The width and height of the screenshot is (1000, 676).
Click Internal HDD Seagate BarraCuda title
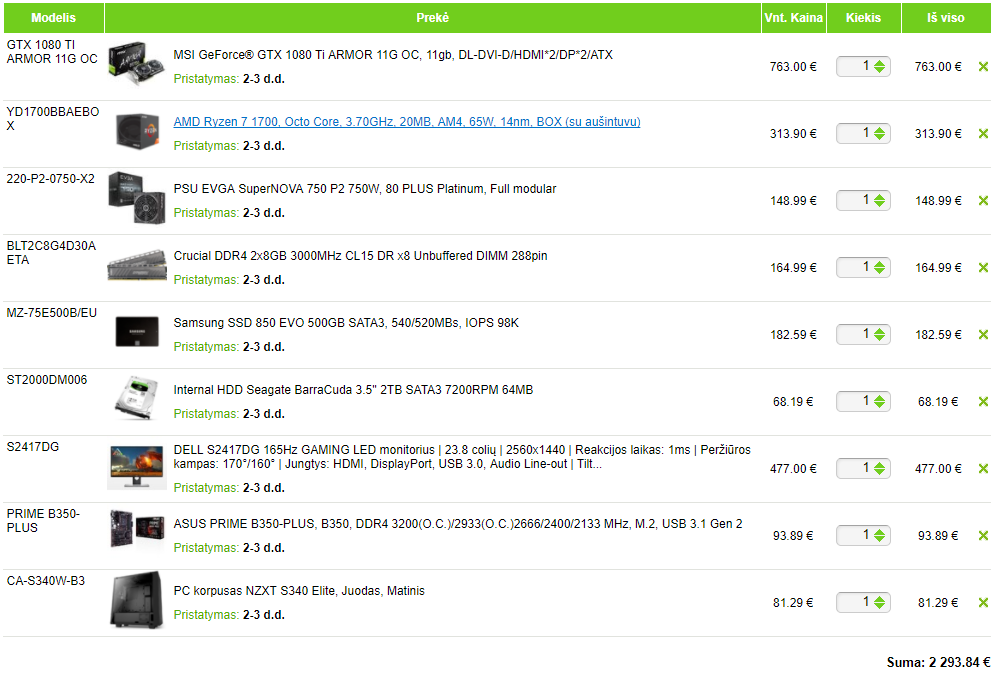pos(353,390)
